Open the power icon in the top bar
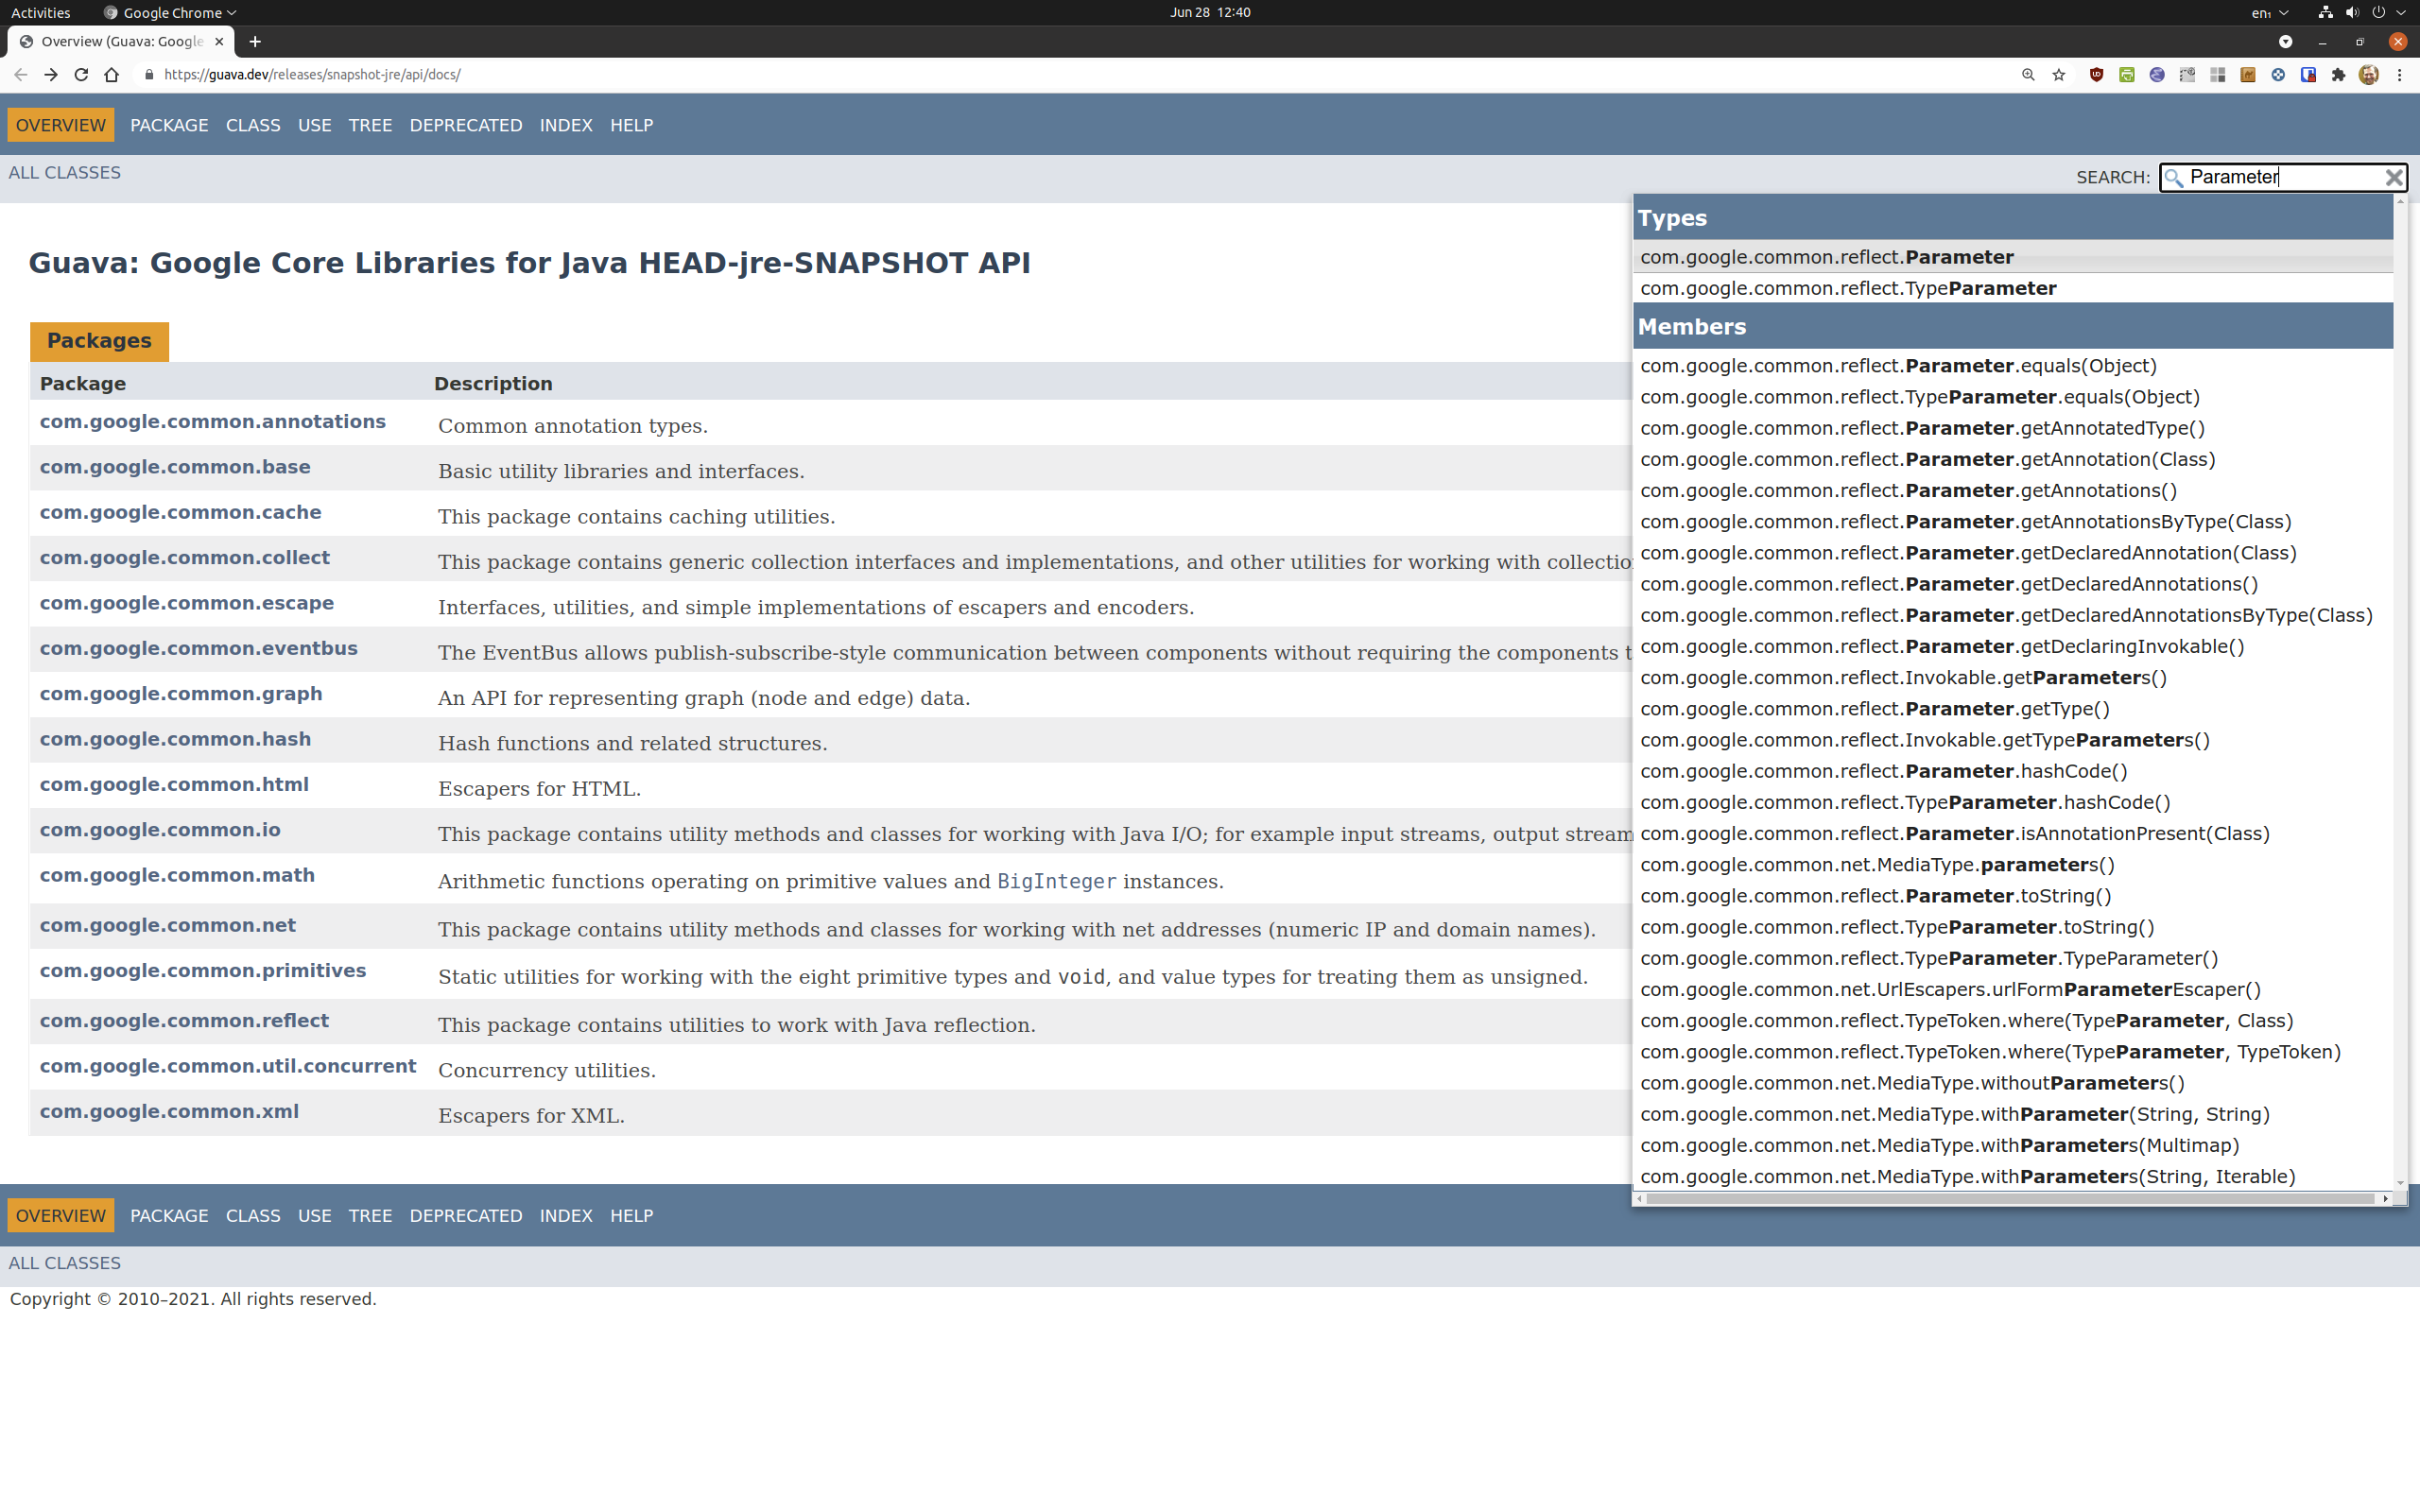Image resolution: width=2420 pixels, height=1512 pixels. click(x=2378, y=12)
